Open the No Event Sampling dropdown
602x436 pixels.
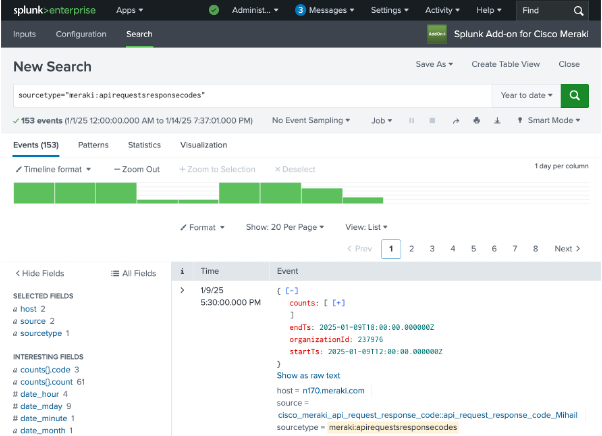(311, 121)
